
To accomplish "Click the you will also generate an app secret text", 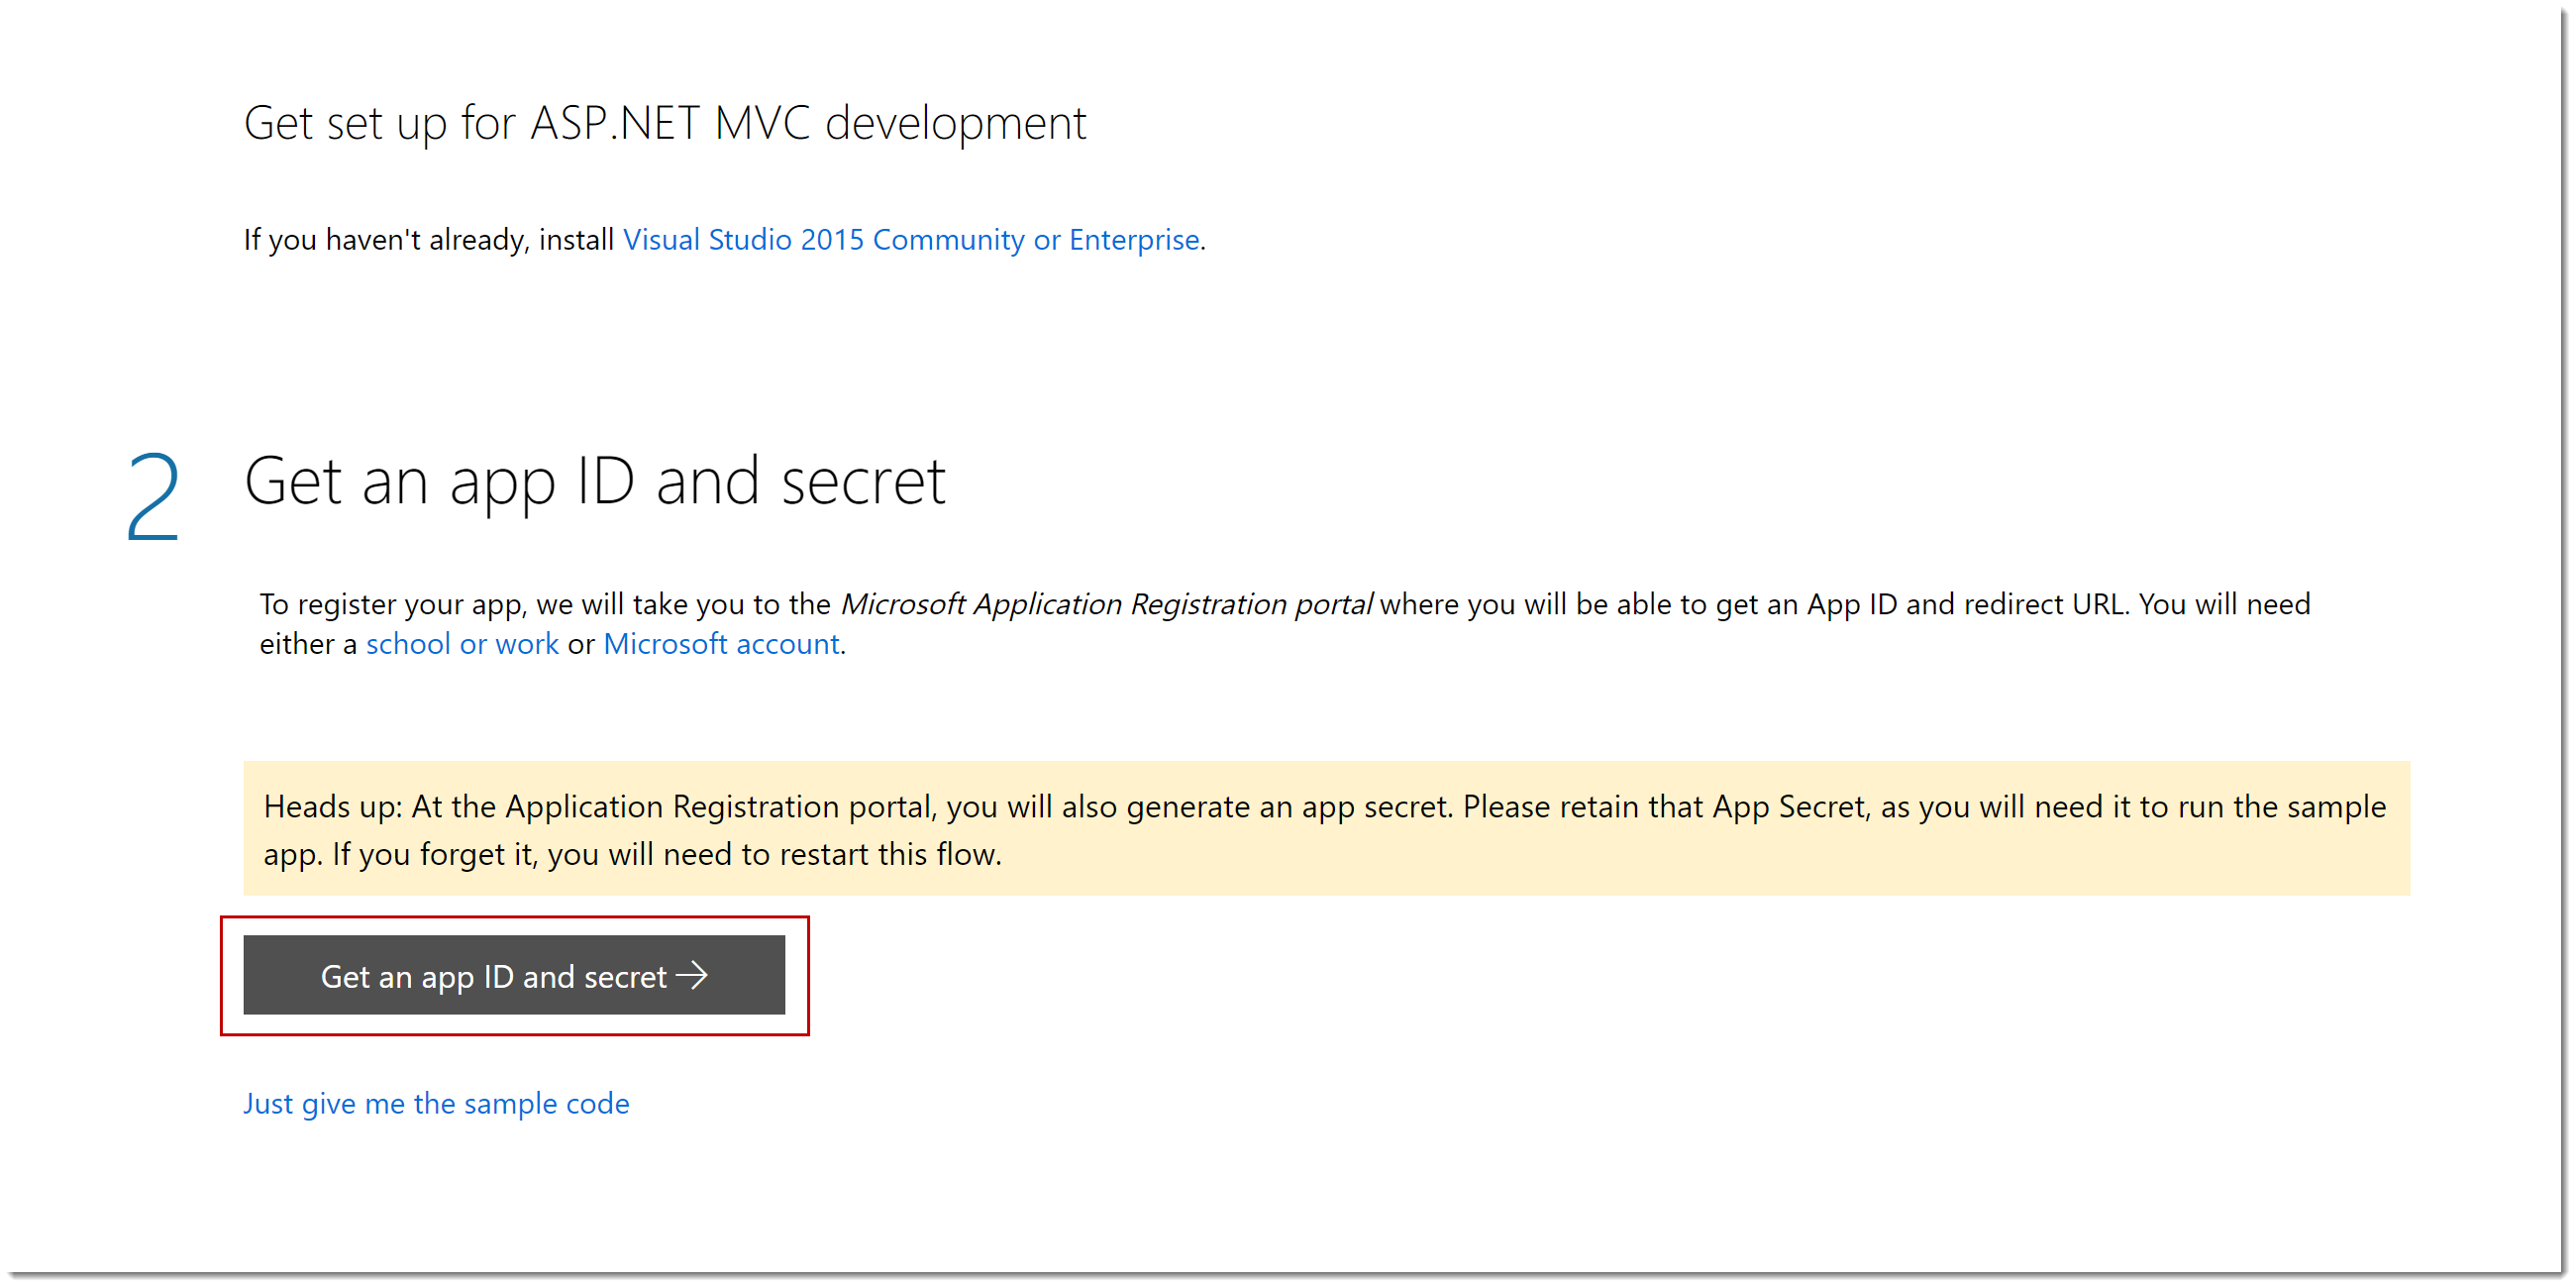I will click(1198, 807).
